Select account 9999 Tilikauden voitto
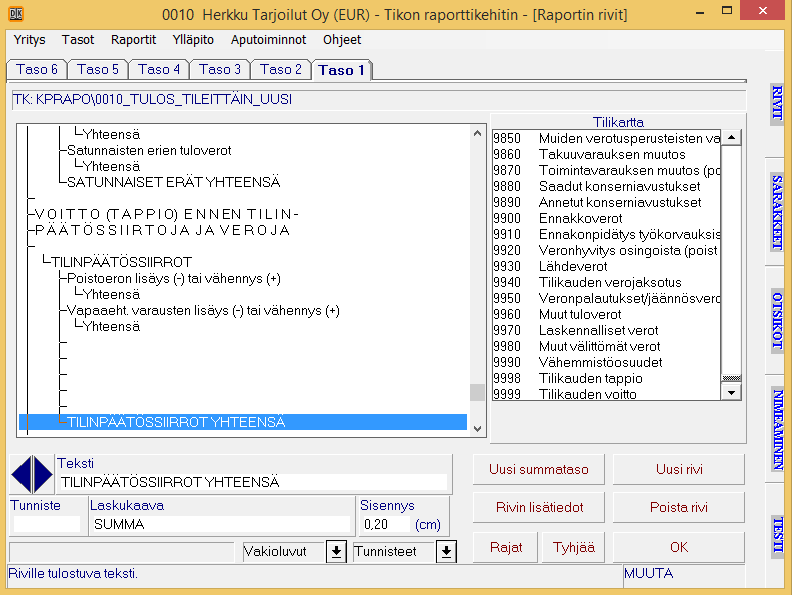 point(606,394)
